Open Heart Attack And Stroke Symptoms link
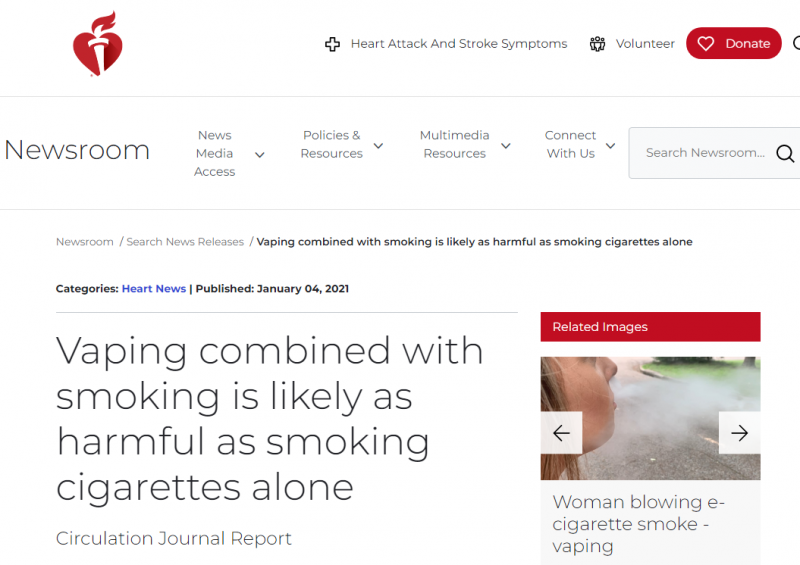800x565 pixels. (x=459, y=44)
